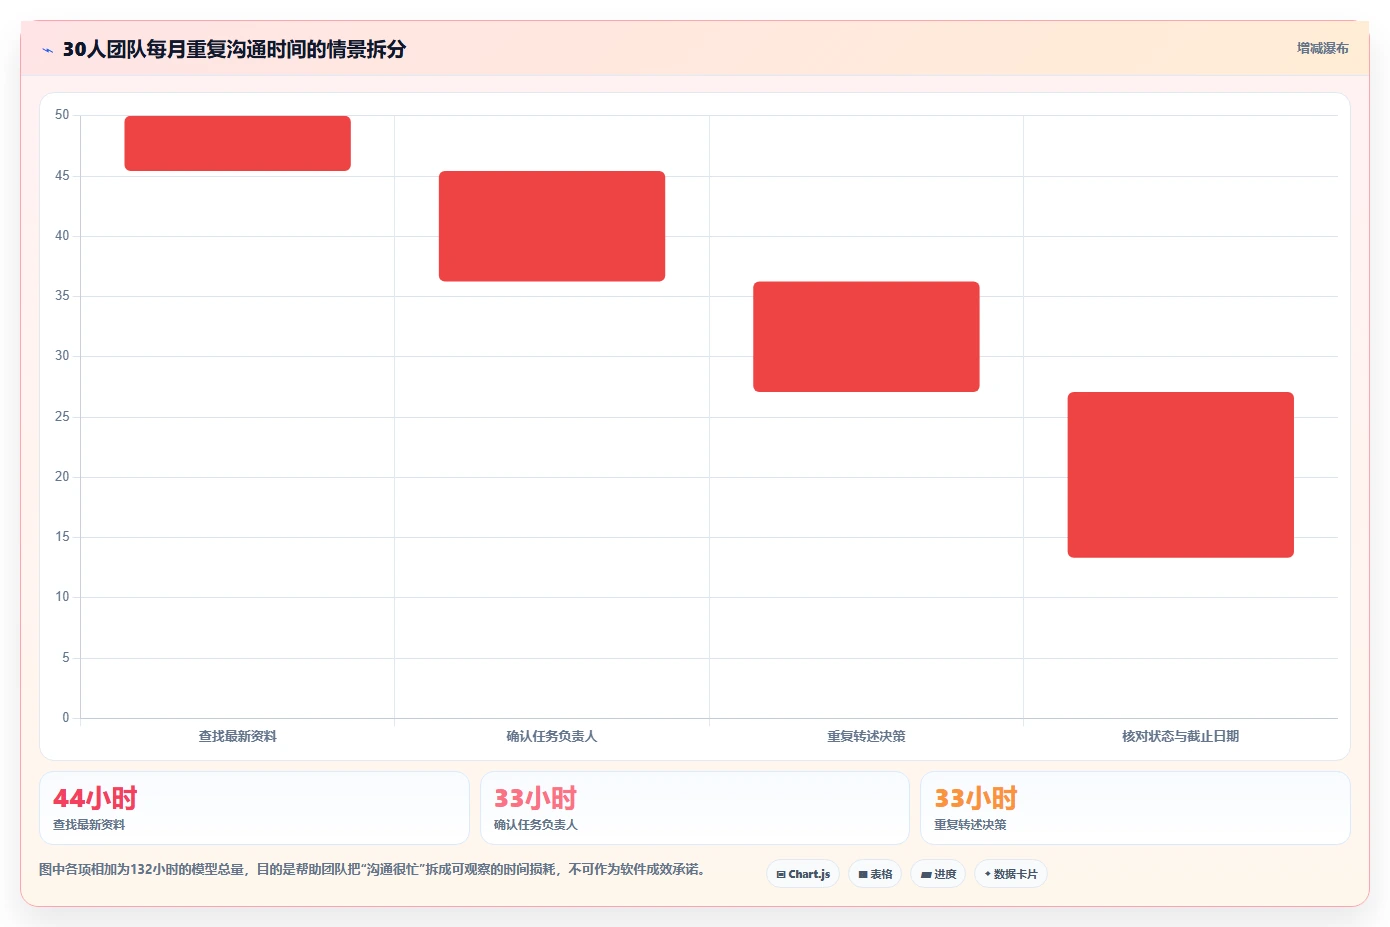Select the Chart.js tag chip
Screen dimensions: 1390x927
tap(803, 874)
